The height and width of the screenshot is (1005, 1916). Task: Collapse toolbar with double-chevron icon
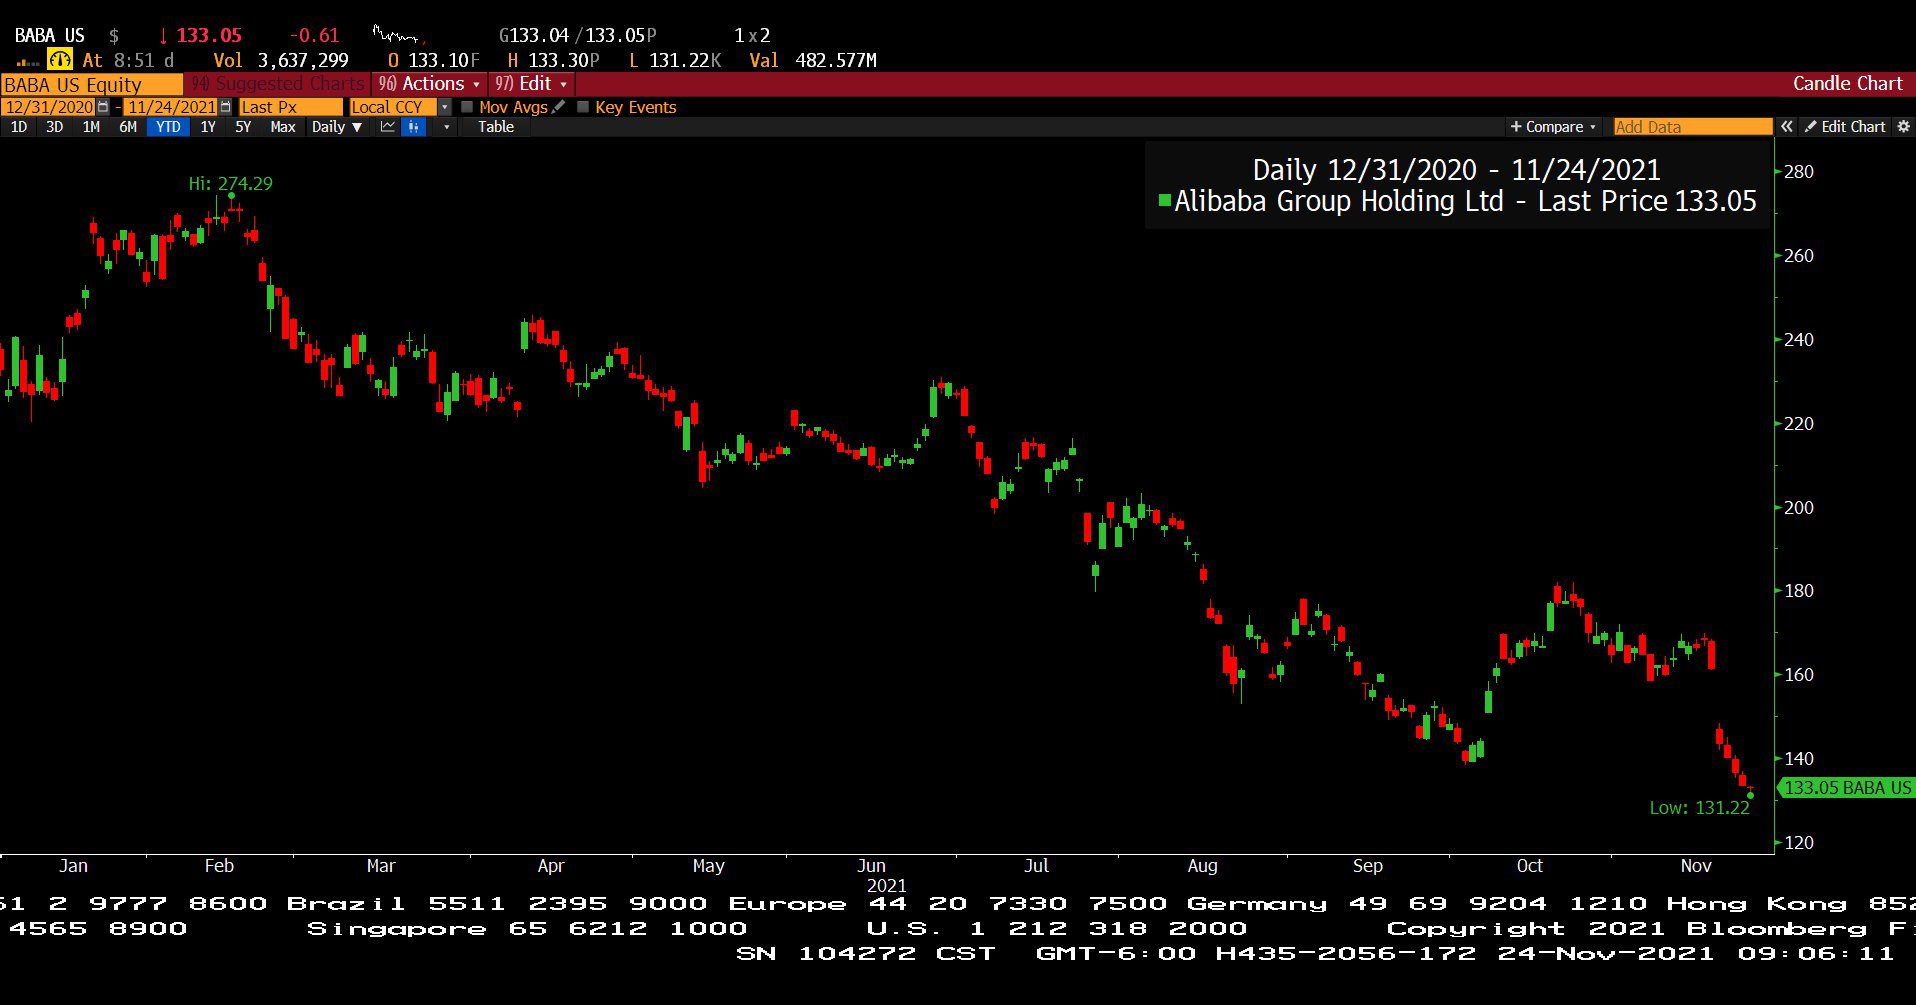click(x=1787, y=127)
